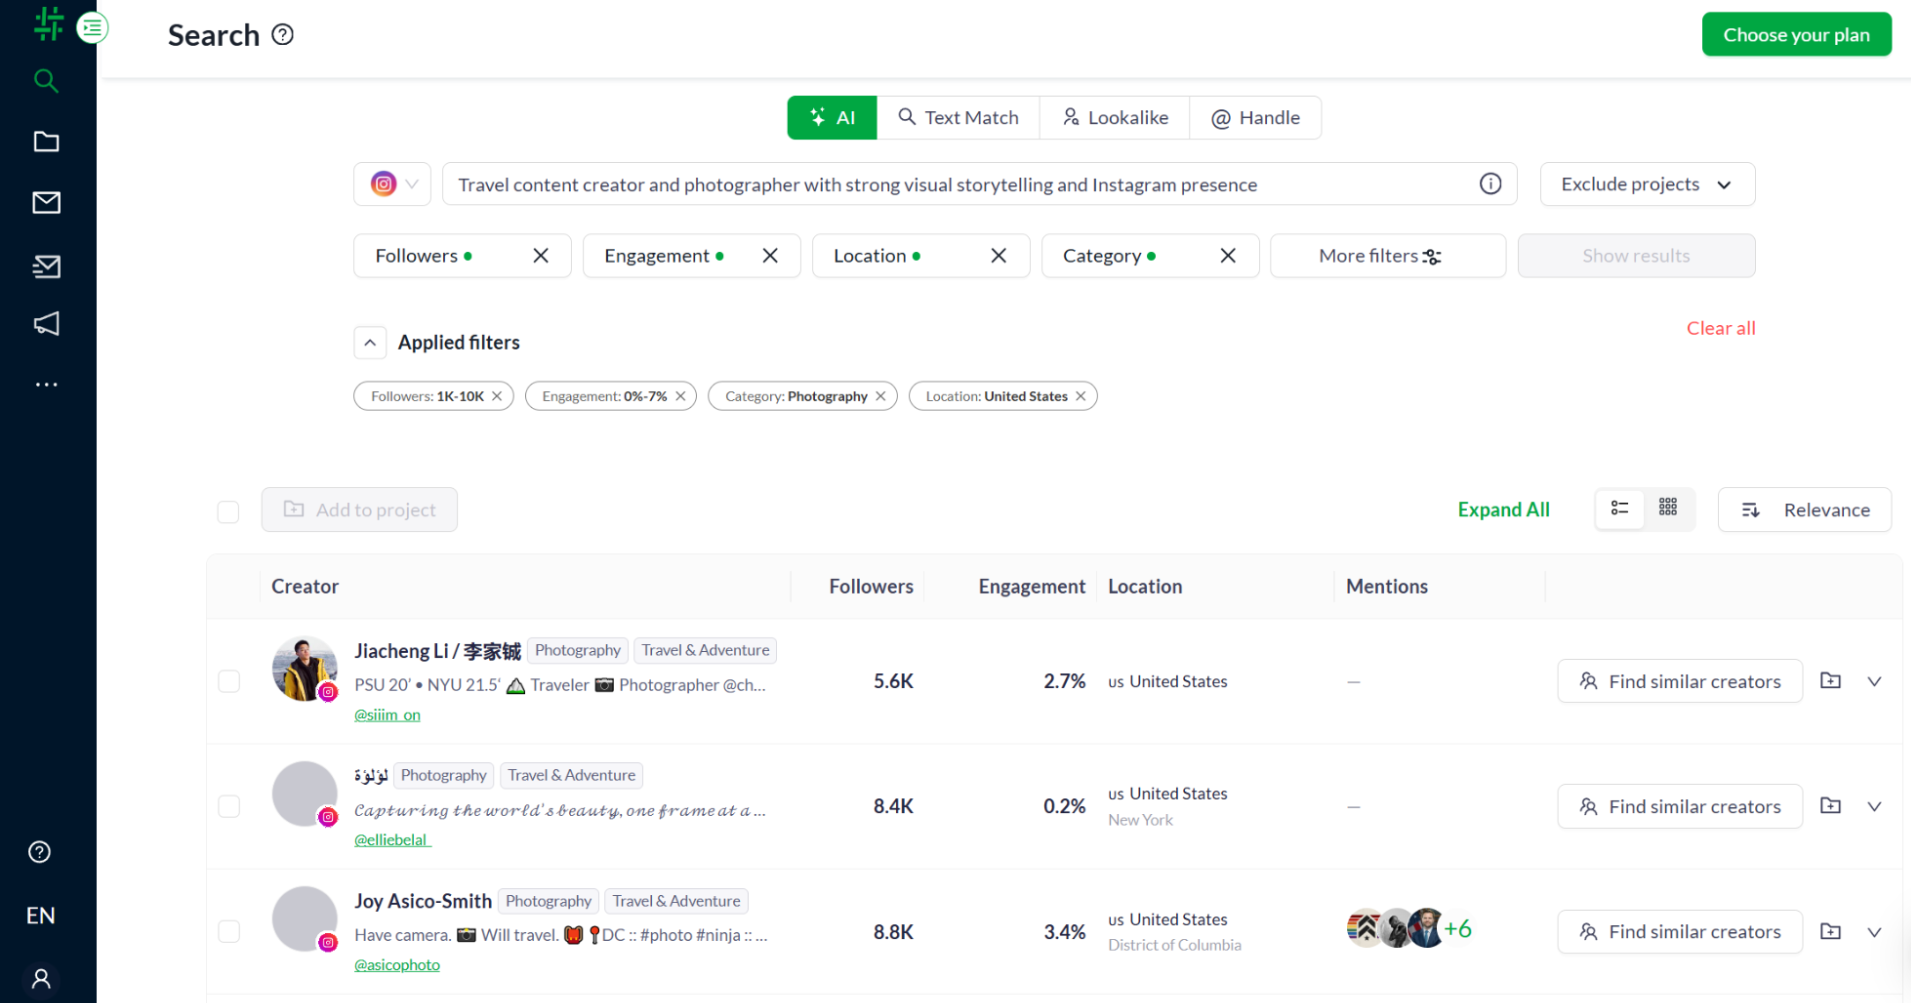1911x1004 pixels.
Task: Open the Exclude projects dropdown
Action: click(1647, 184)
